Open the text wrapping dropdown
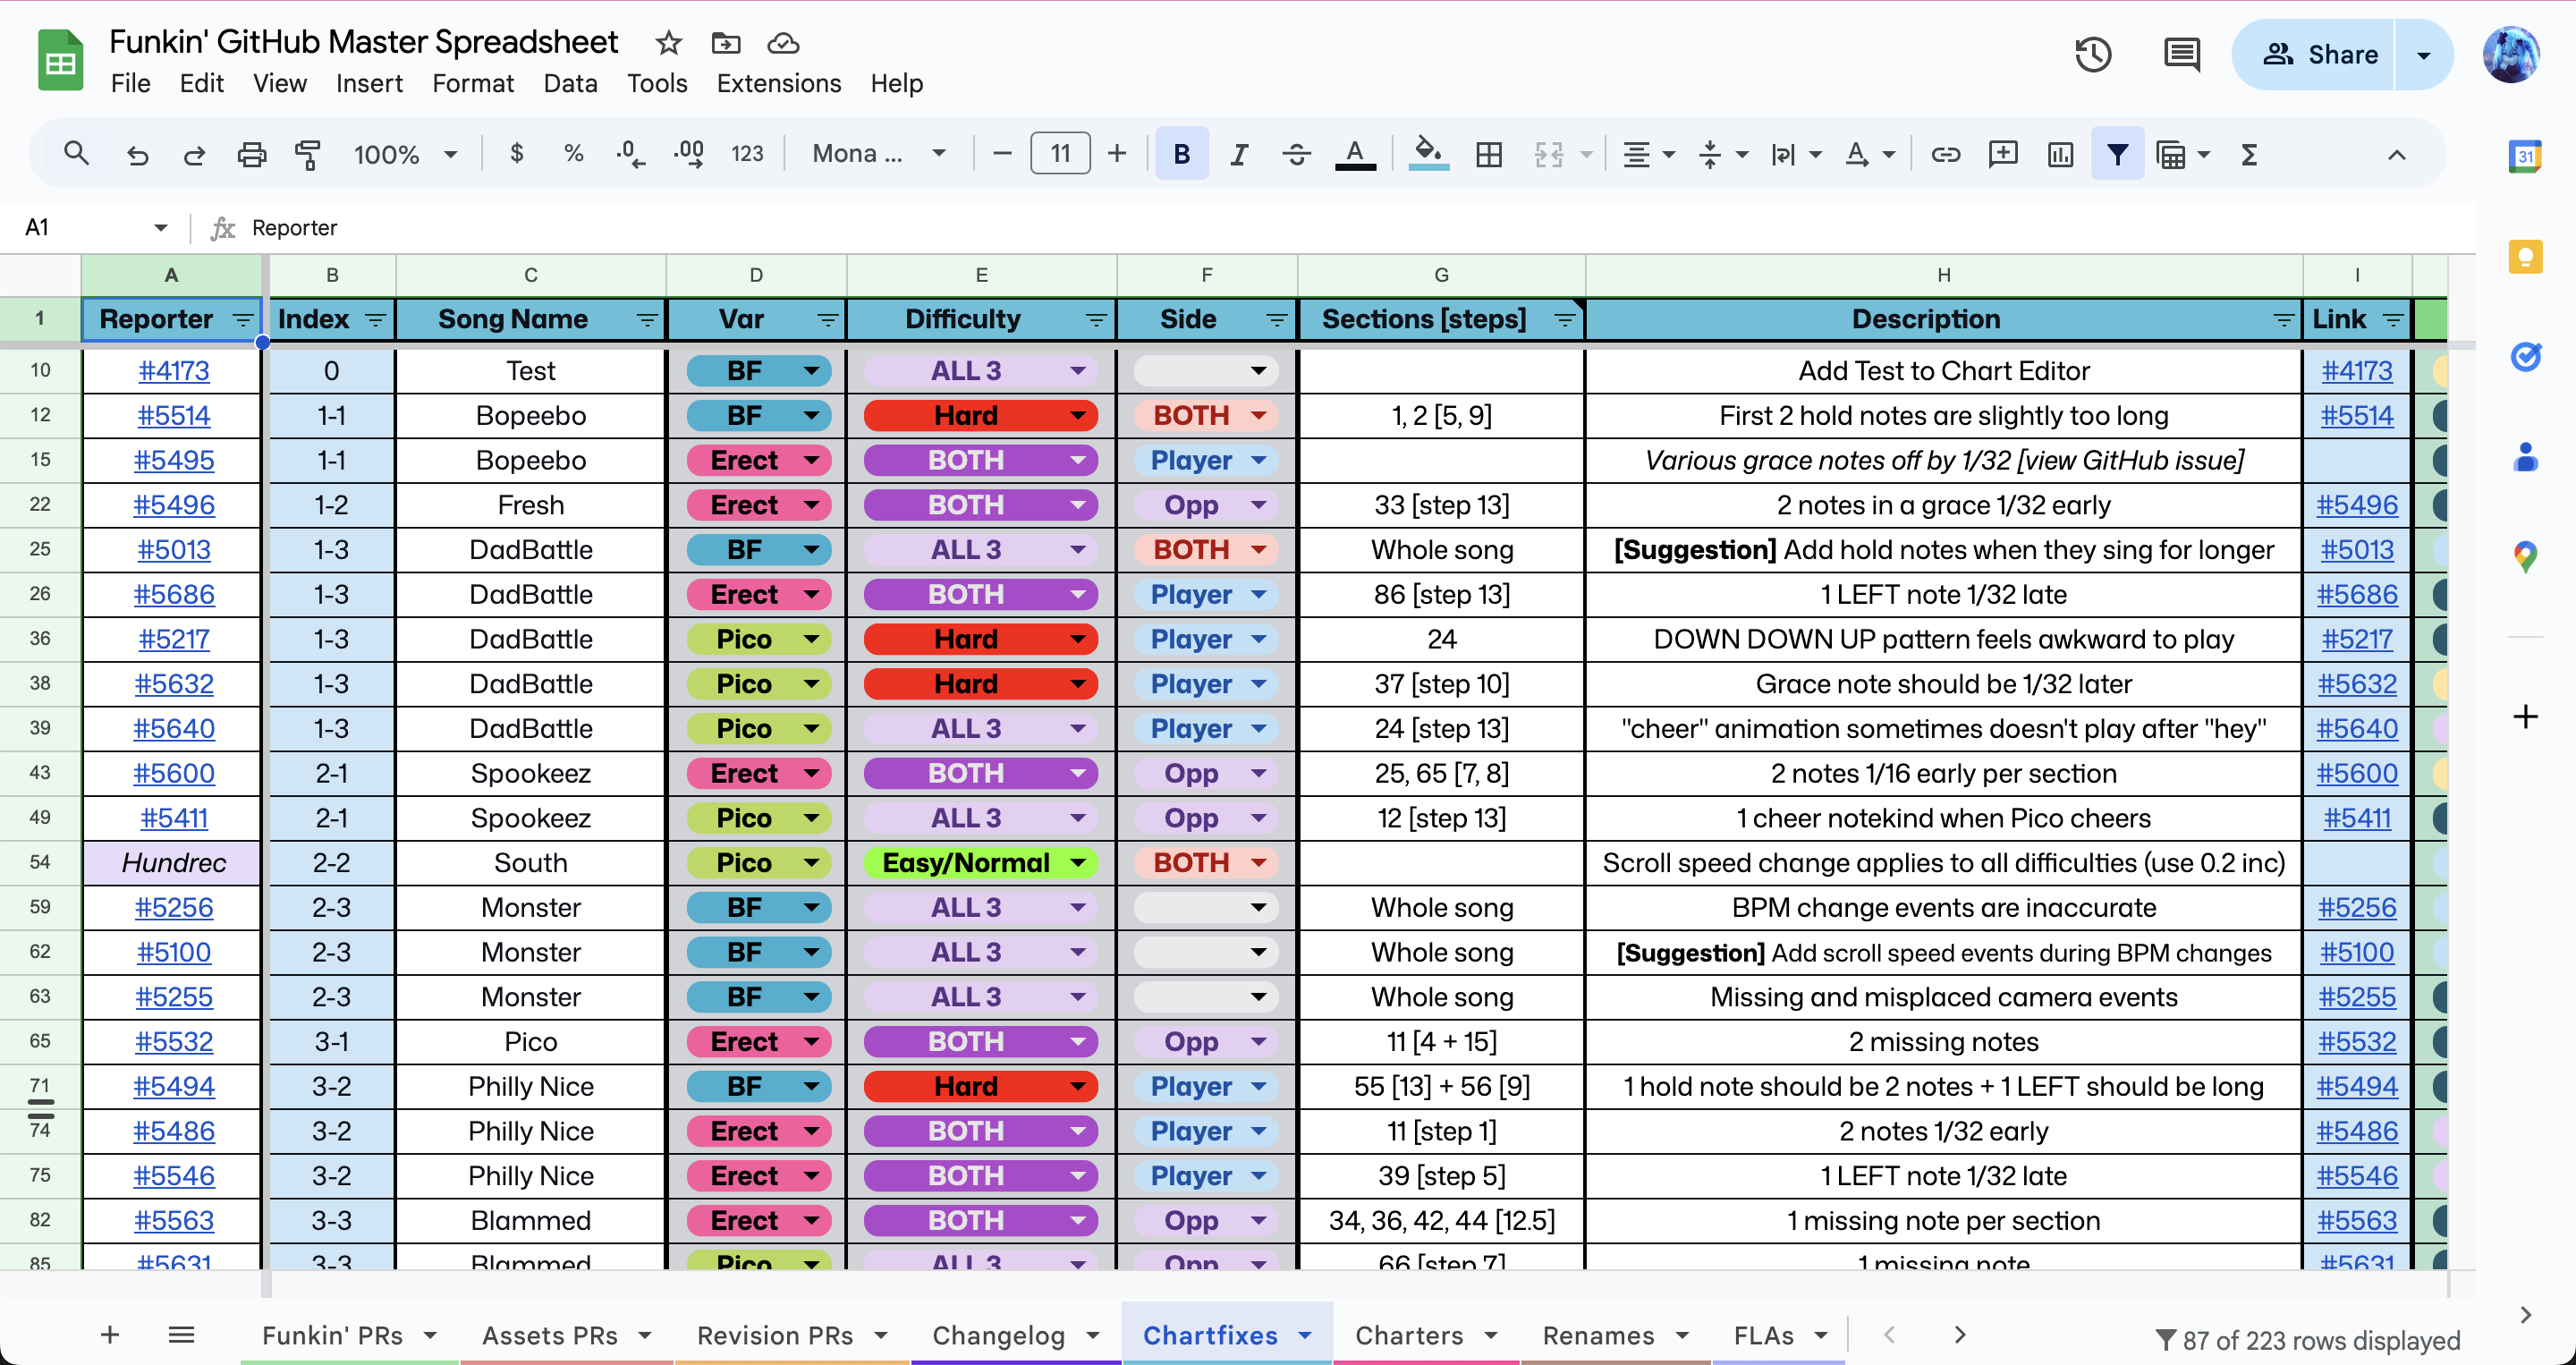Viewport: 2576px width, 1365px height. click(x=1795, y=154)
